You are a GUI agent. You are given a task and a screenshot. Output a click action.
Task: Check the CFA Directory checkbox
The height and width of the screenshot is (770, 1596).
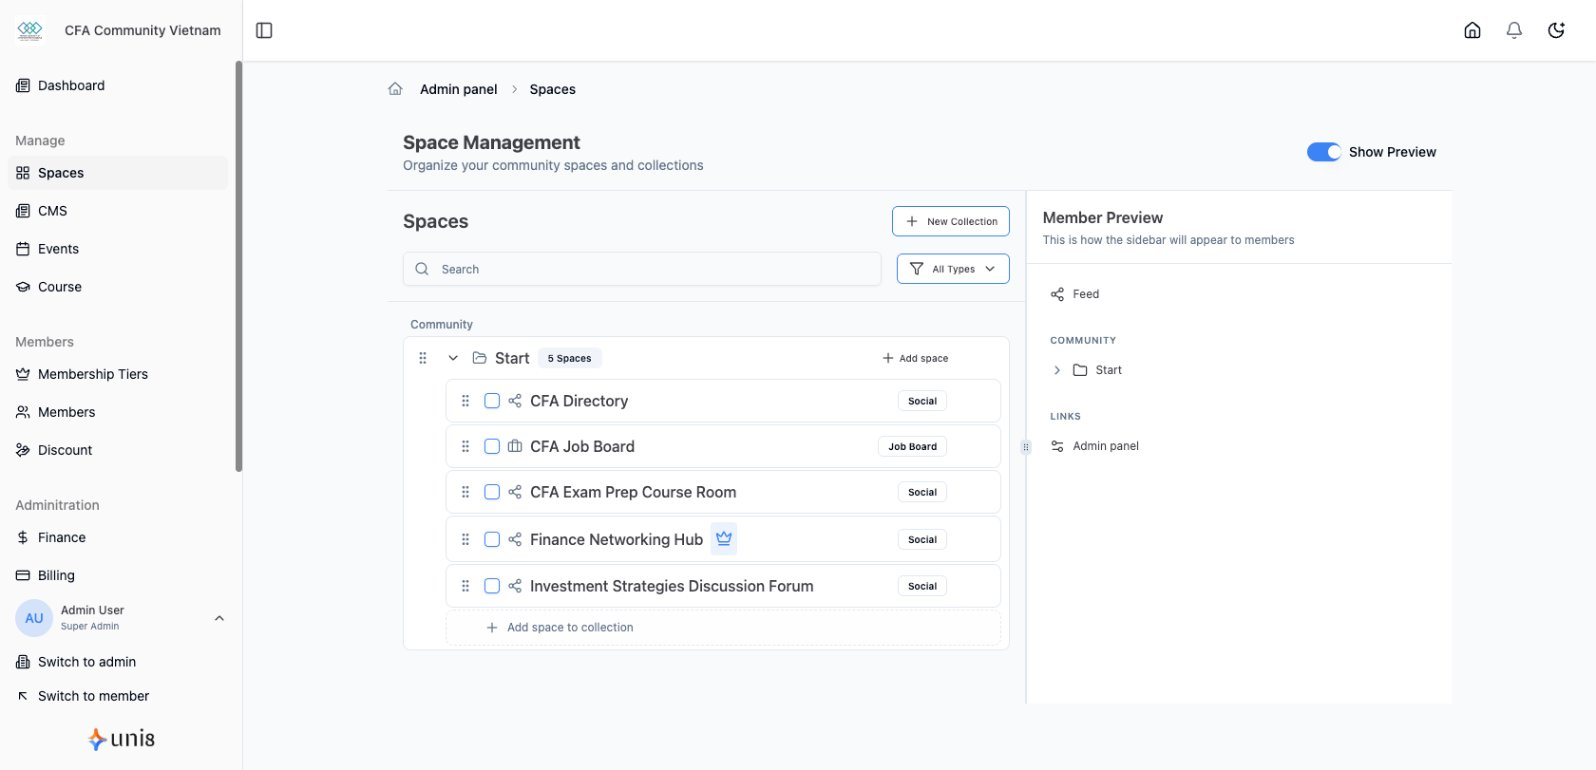tap(492, 401)
